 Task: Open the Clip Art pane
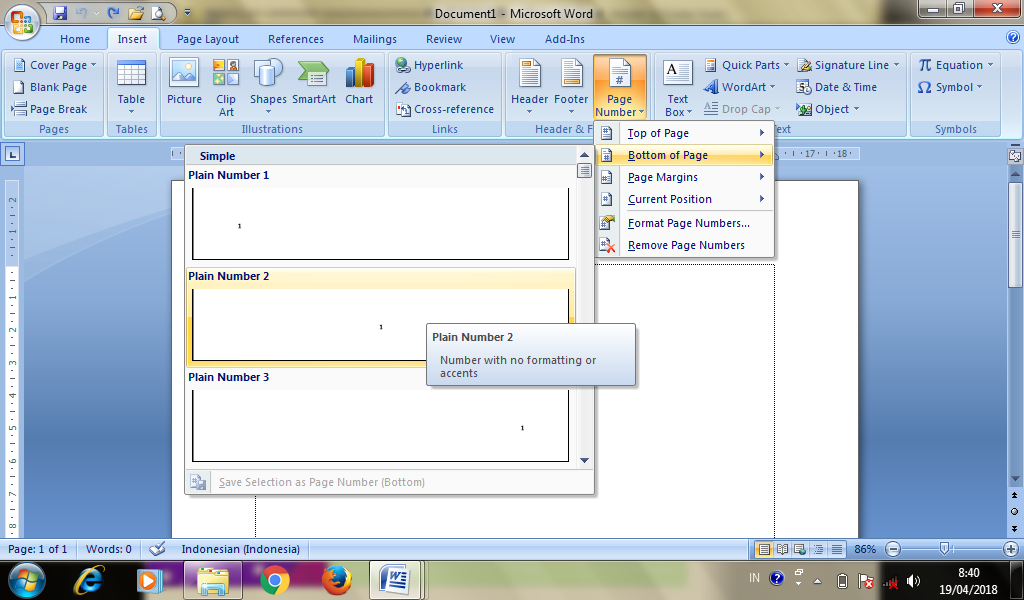click(226, 87)
